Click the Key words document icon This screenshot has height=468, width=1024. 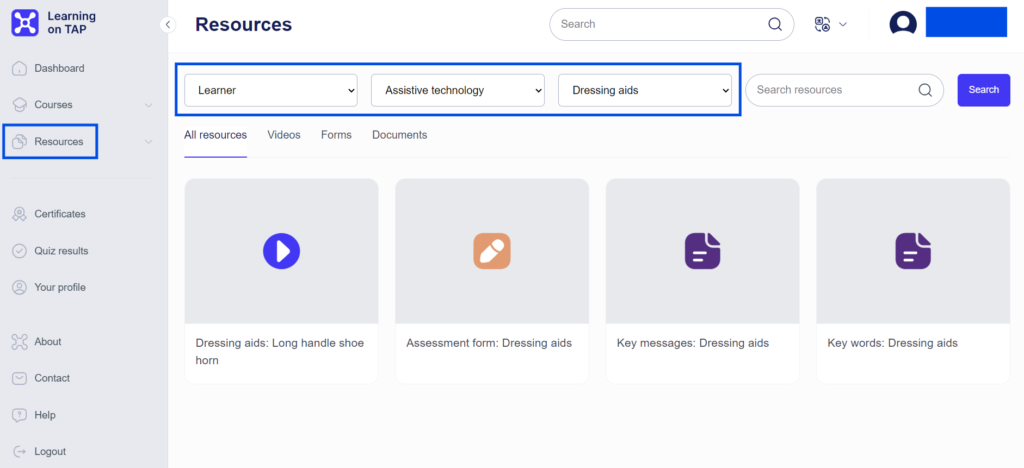pos(913,251)
